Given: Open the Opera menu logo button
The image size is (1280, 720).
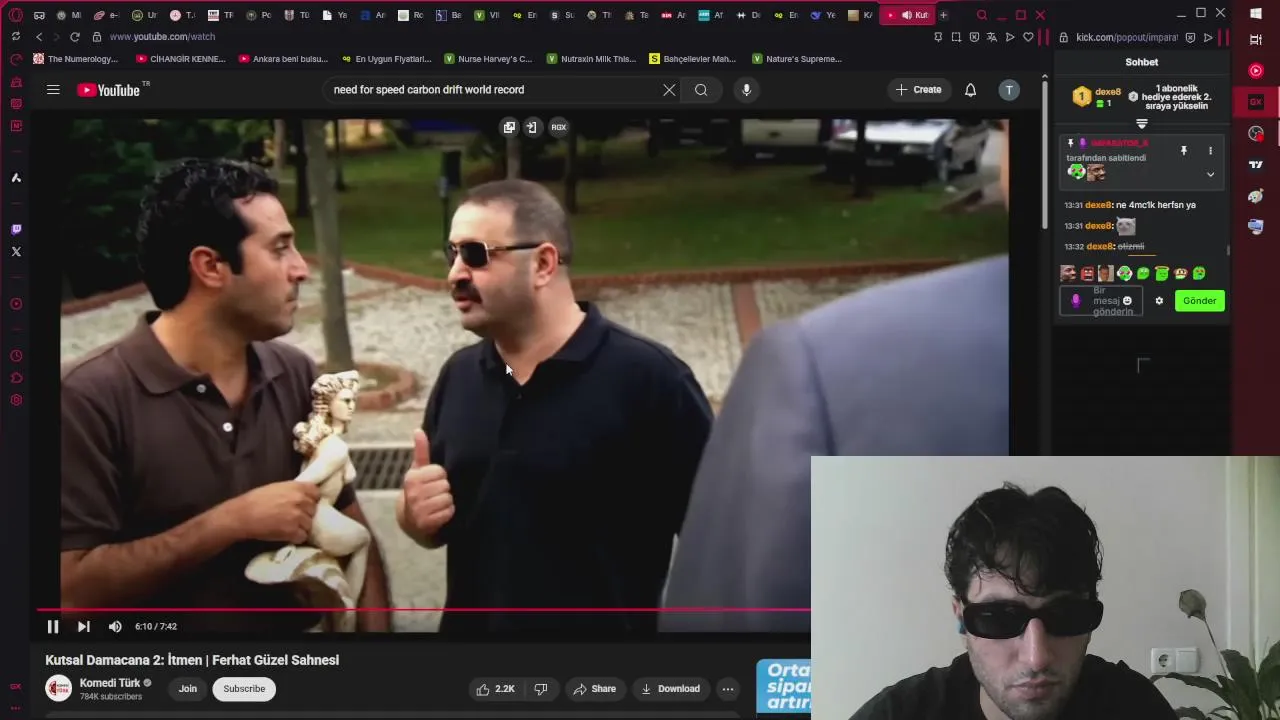Looking at the screenshot, I should click(15, 15).
